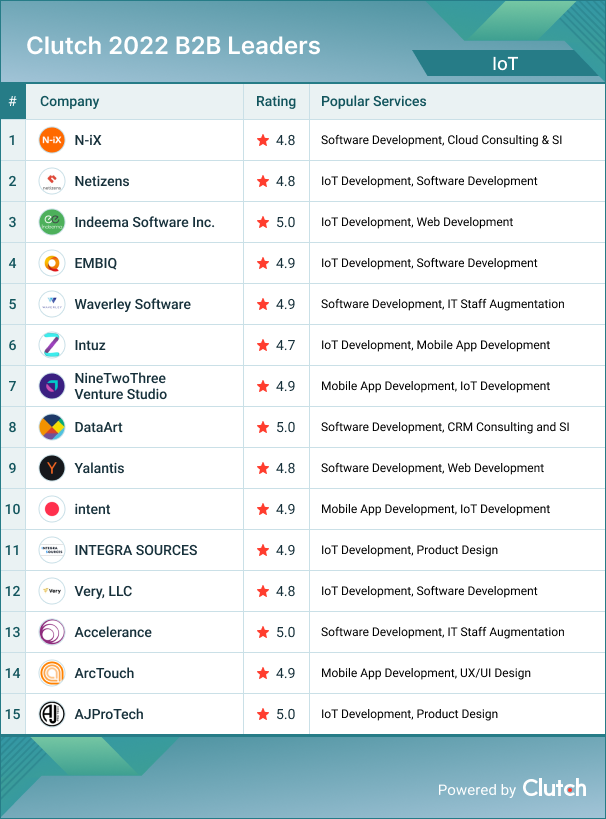
Task: Click the rating star in Indeema row
Action: tap(263, 222)
